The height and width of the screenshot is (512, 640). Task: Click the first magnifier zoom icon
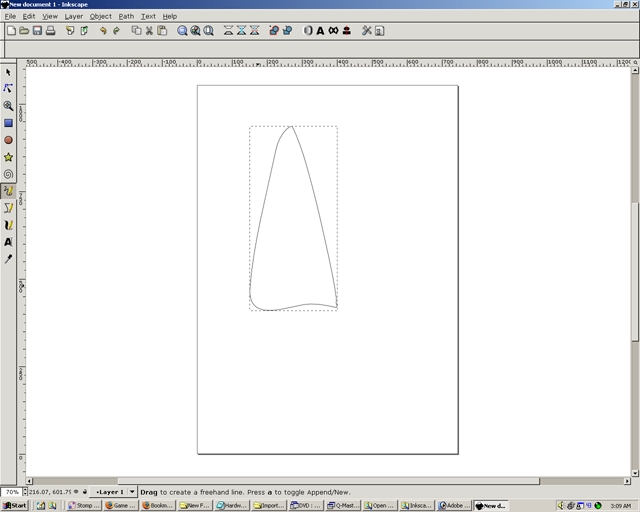pos(182,31)
